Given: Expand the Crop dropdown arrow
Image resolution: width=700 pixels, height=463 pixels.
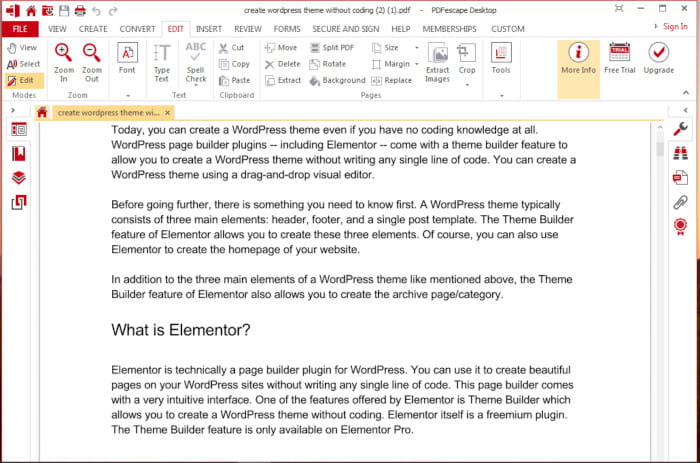Looking at the screenshot, I should (x=467, y=85).
